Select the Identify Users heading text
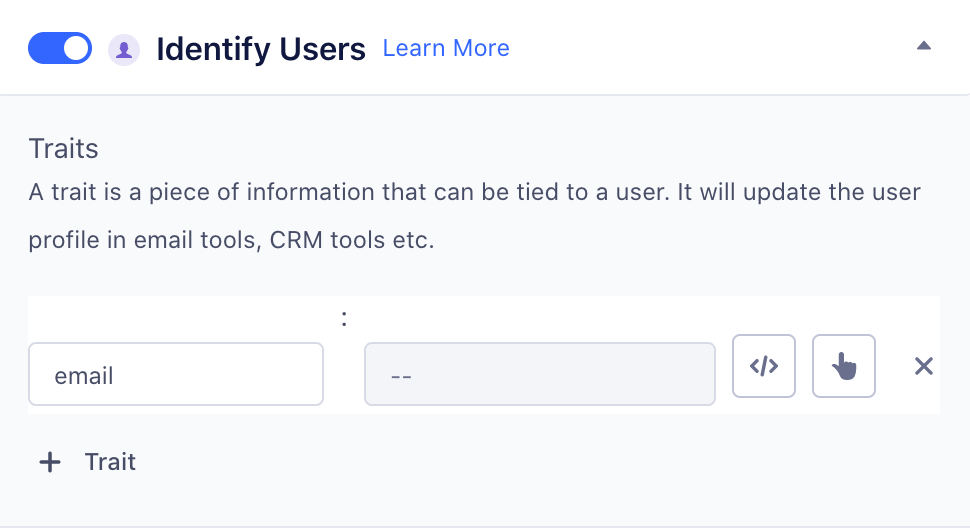The width and height of the screenshot is (970, 530). click(x=260, y=49)
